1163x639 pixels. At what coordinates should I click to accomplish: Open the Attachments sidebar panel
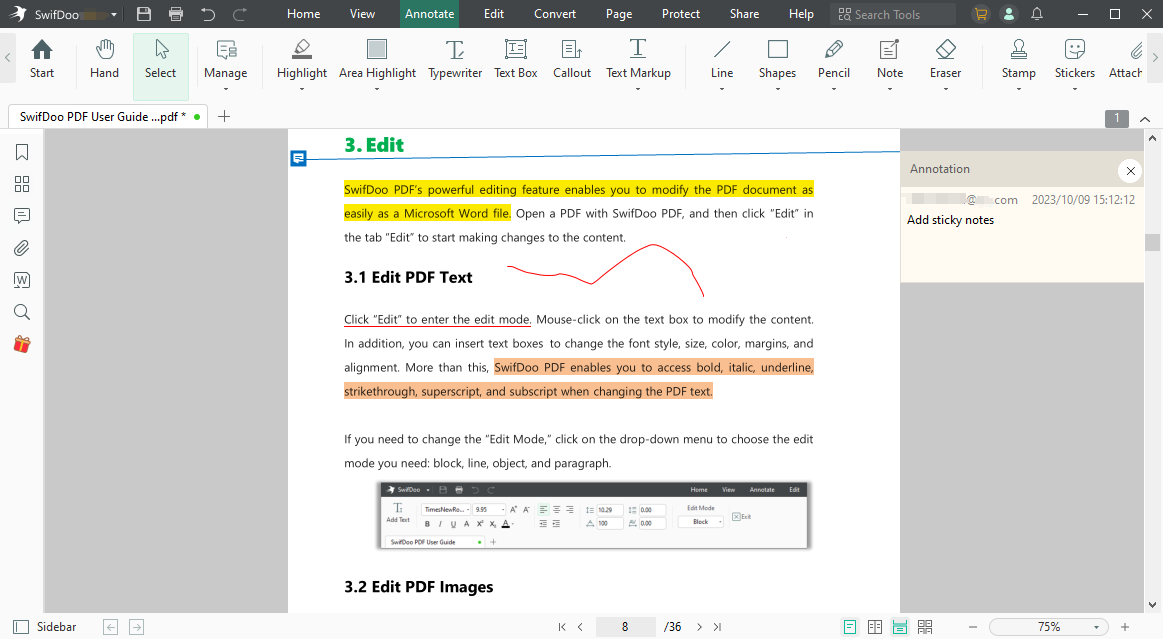point(22,248)
